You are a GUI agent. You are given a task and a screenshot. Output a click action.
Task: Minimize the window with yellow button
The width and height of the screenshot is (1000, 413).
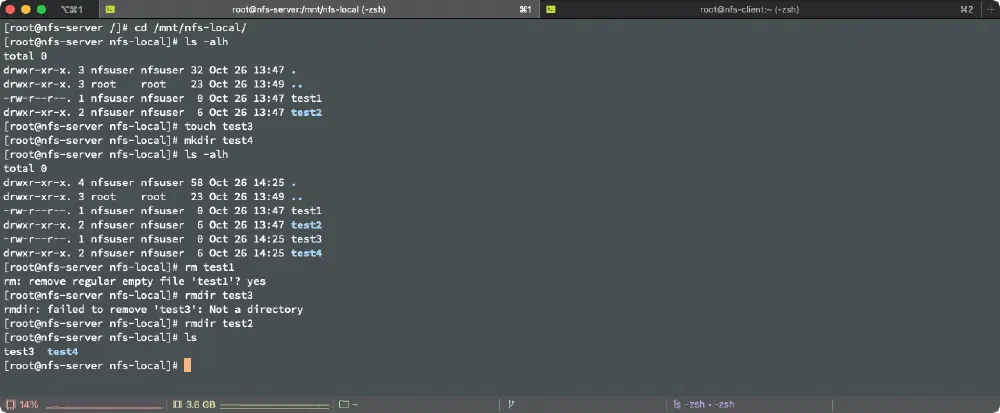coord(26,10)
